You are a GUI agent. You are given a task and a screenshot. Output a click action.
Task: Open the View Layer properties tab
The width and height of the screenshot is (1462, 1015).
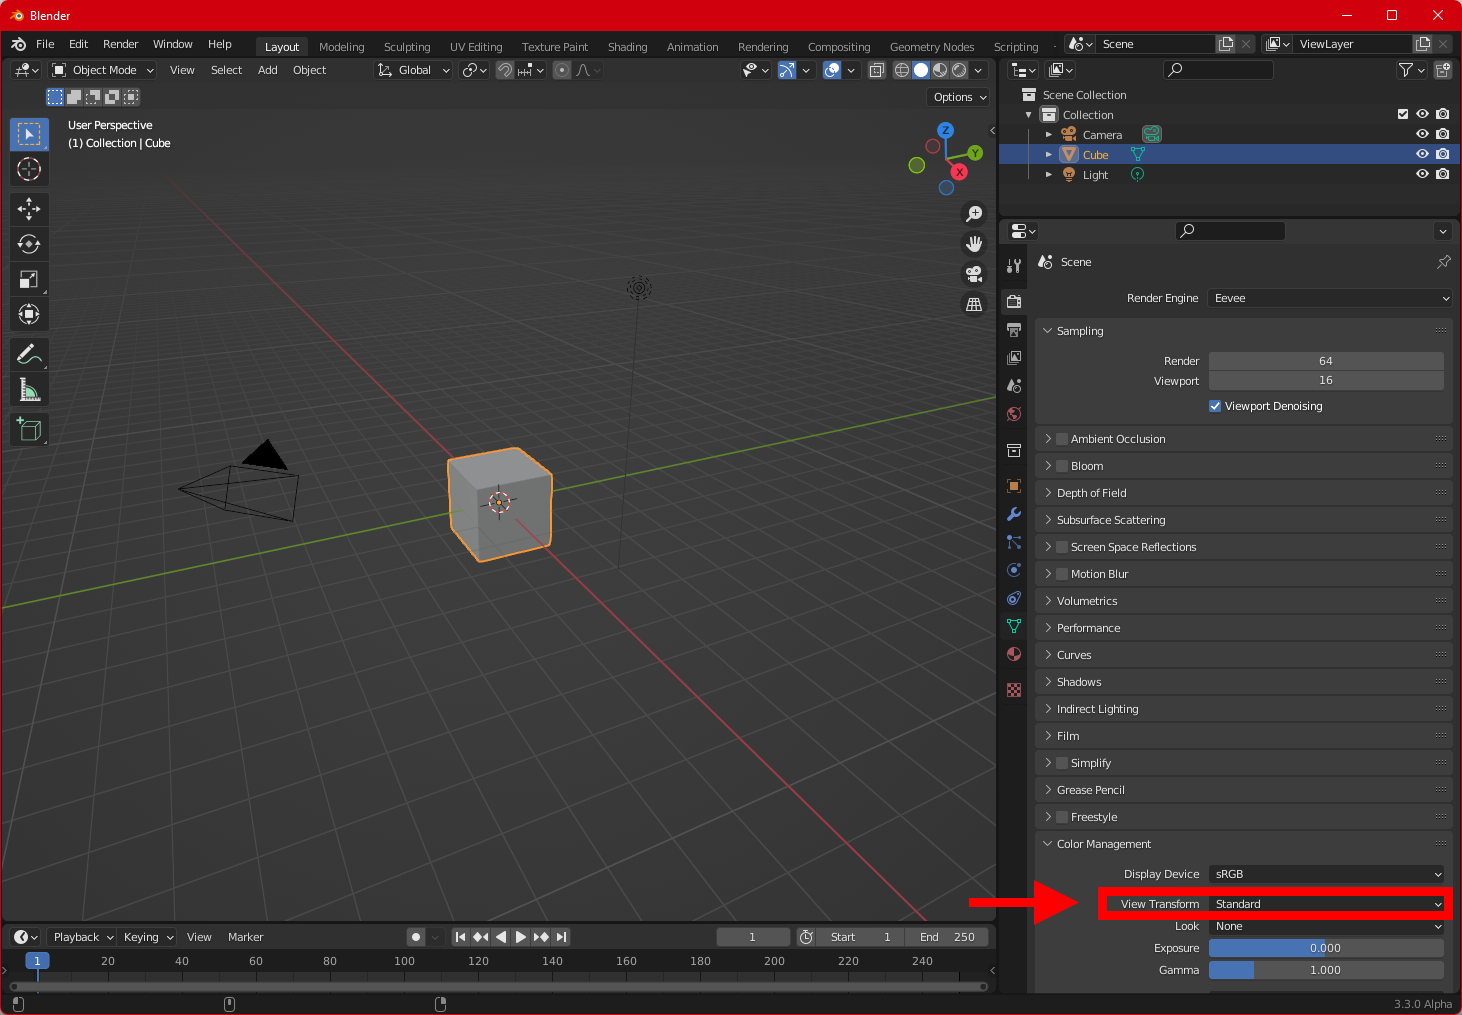[1014, 357]
